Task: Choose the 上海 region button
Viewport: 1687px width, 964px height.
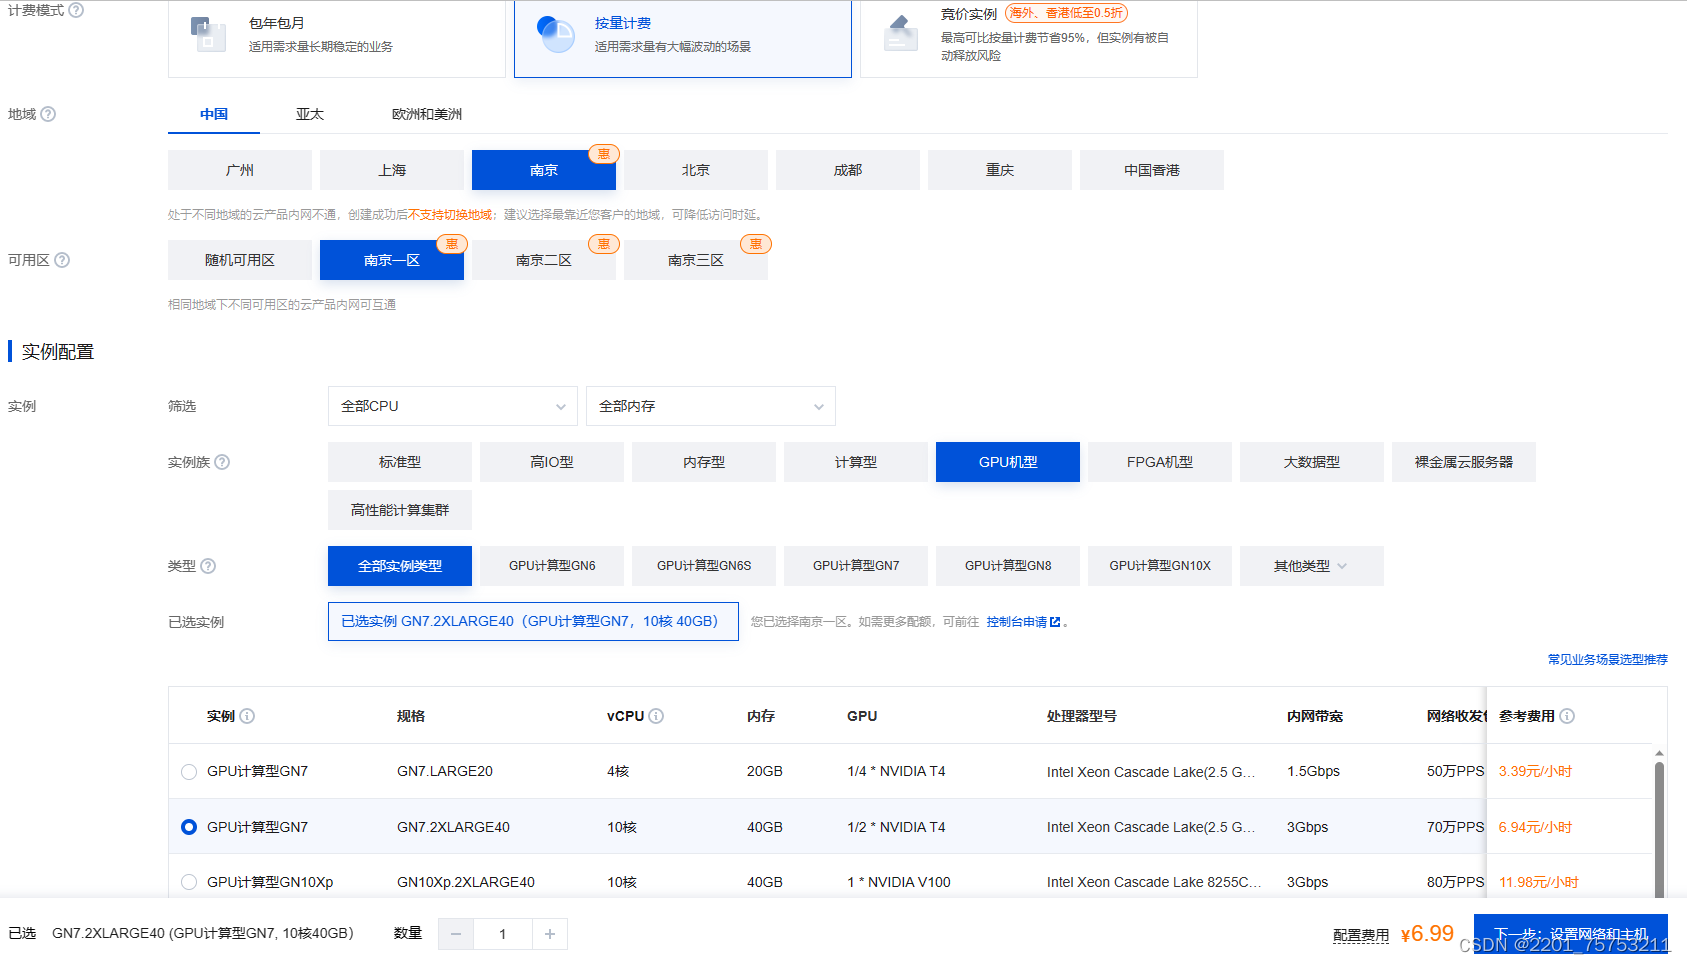Action: pyautogui.click(x=392, y=170)
